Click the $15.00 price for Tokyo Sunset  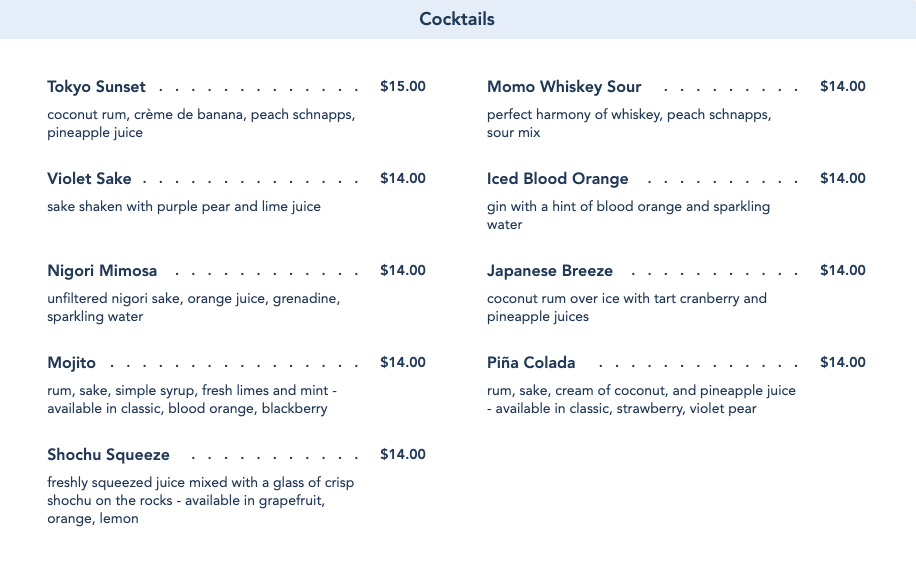coord(402,87)
